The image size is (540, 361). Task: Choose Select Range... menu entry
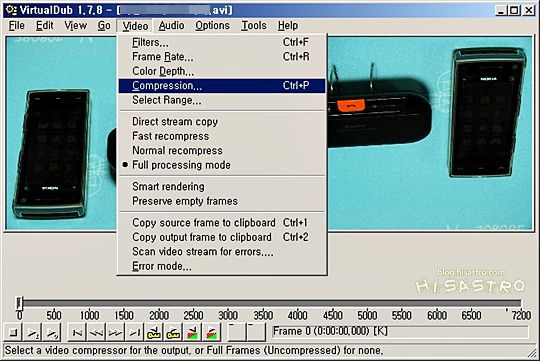(x=222, y=100)
